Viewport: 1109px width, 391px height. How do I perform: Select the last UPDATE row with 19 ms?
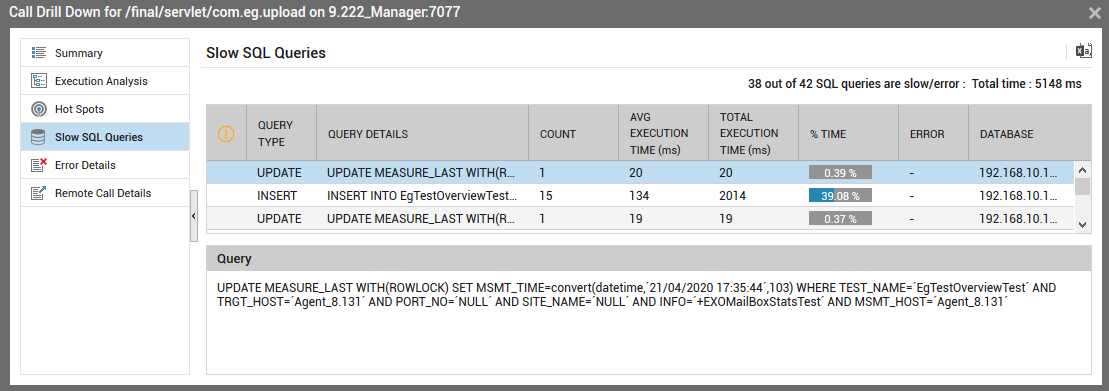coord(640,219)
